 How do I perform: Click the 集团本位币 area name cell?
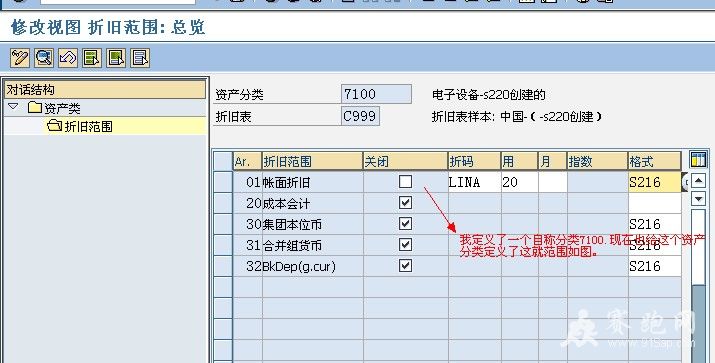[312, 224]
